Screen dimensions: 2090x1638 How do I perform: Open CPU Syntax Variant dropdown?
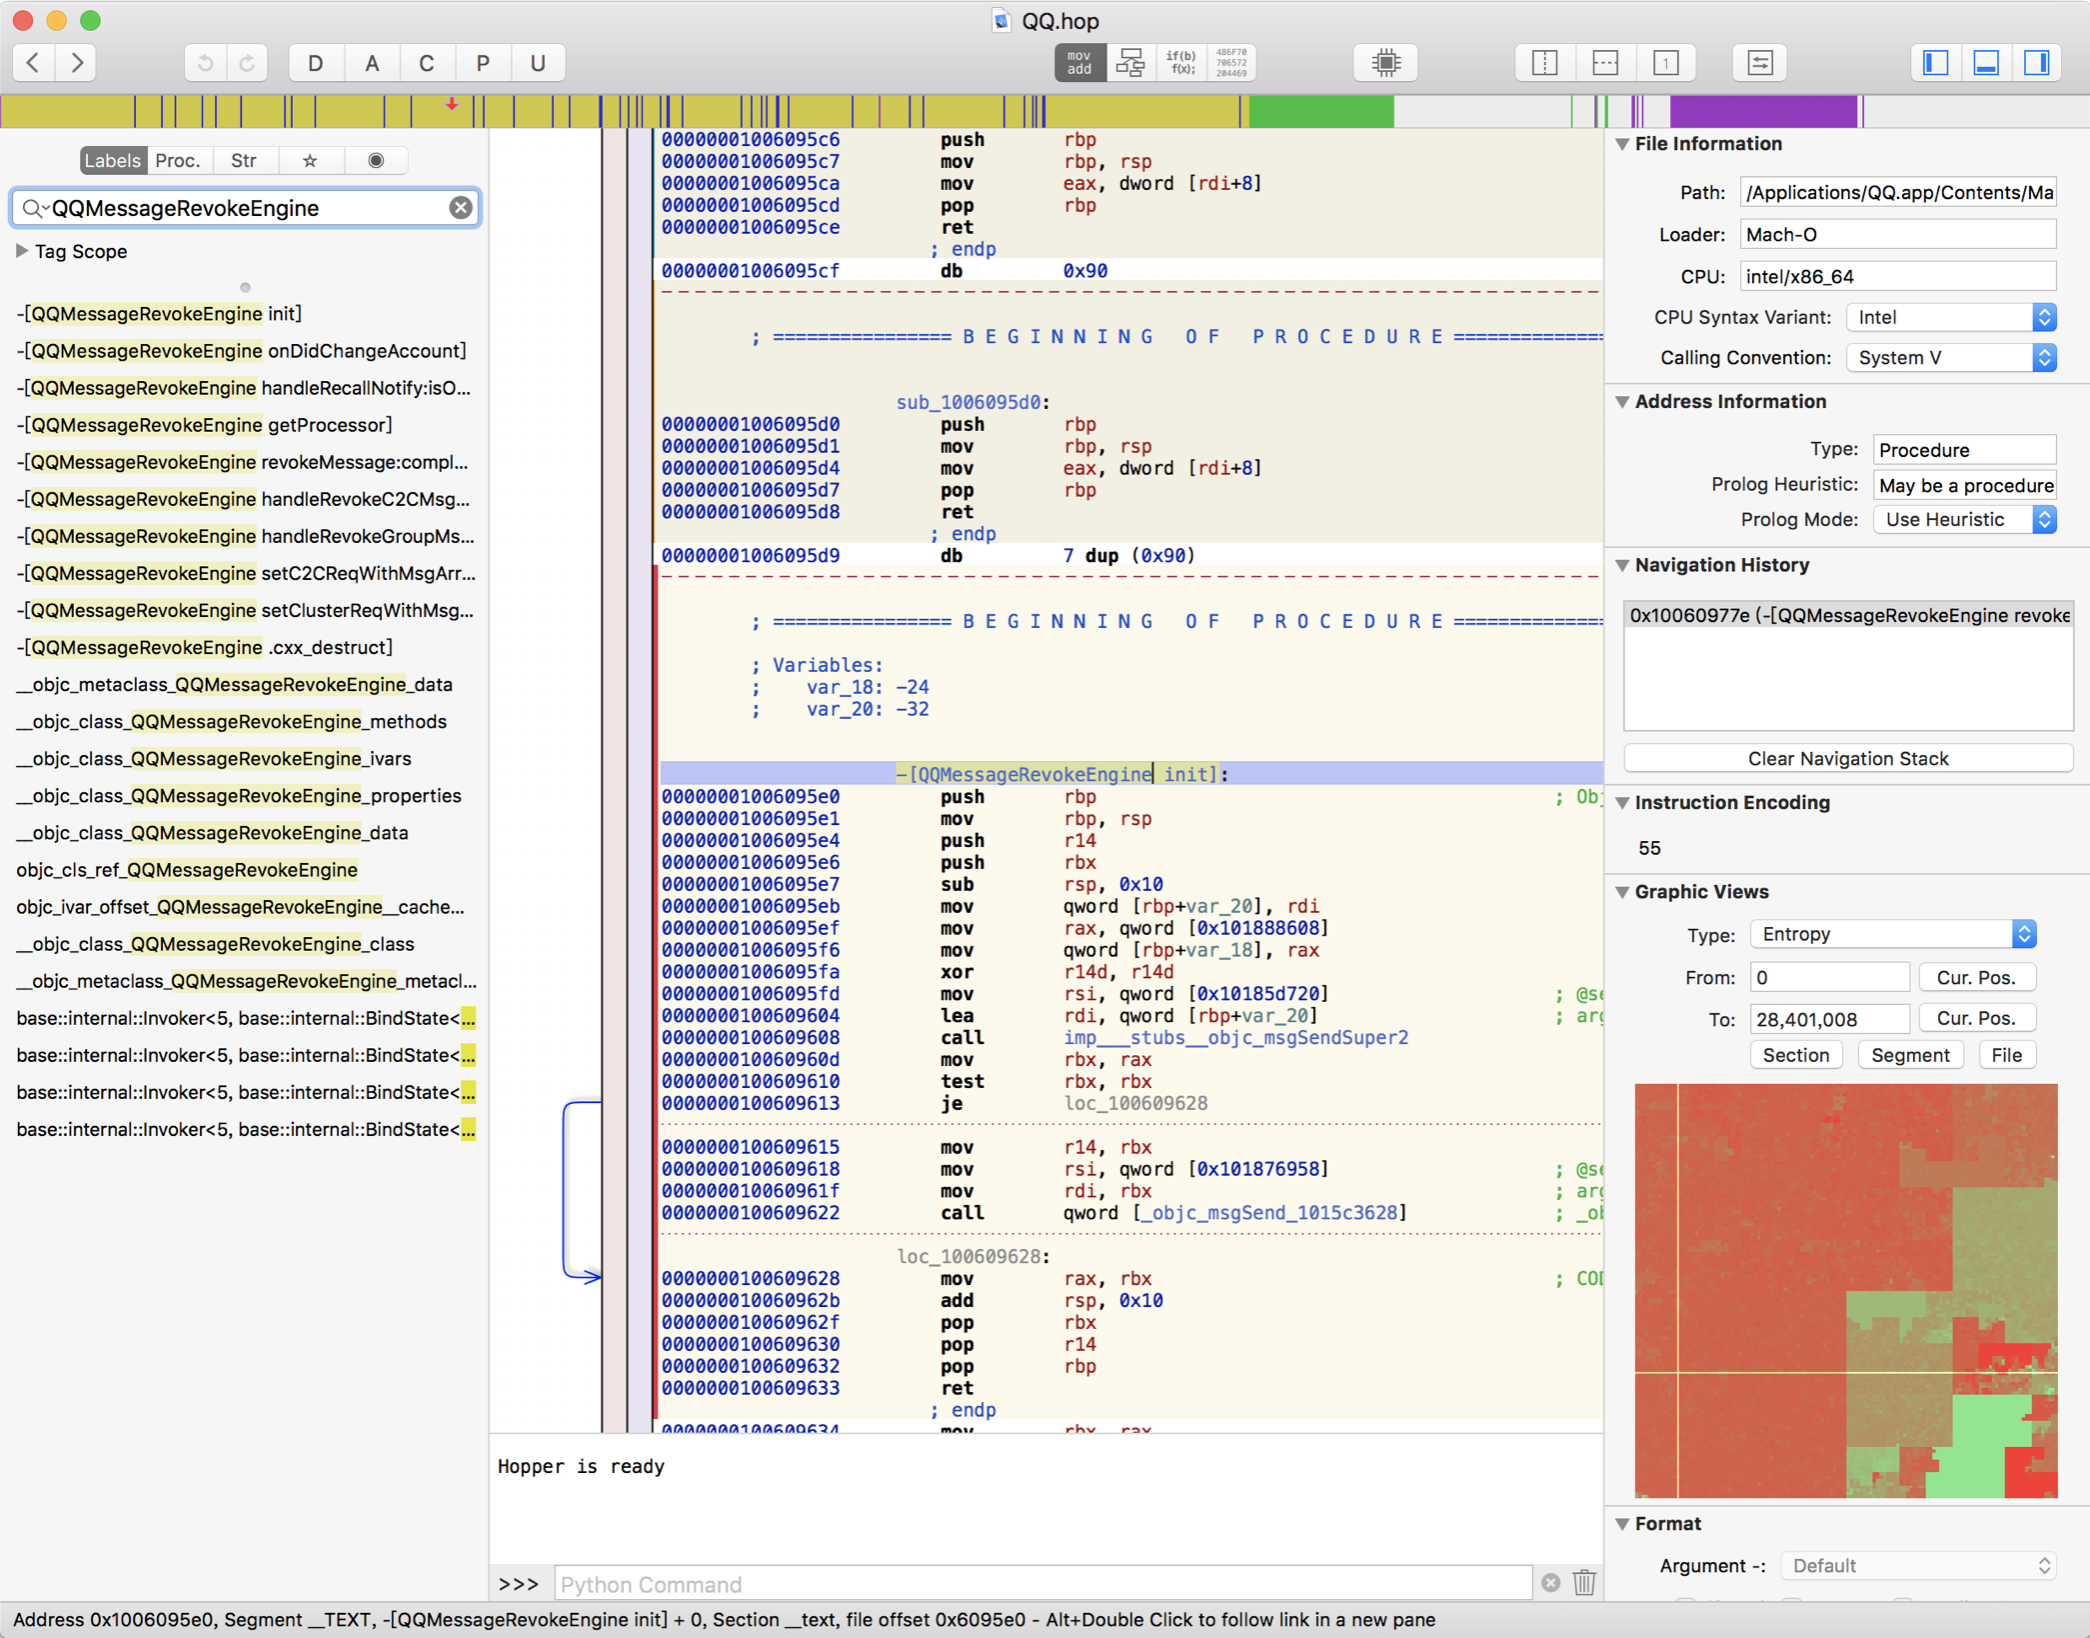[1951, 317]
